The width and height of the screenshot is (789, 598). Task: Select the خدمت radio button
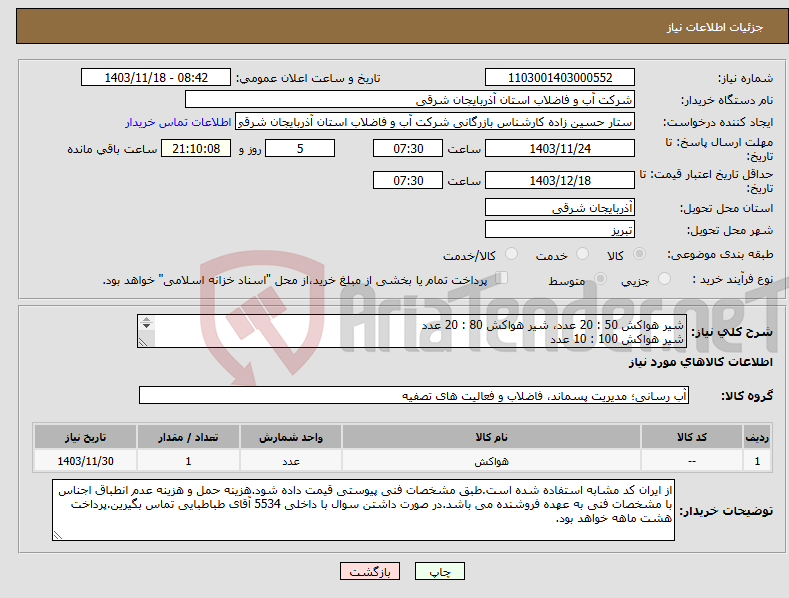pyautogui.click(x=582, y=254)
